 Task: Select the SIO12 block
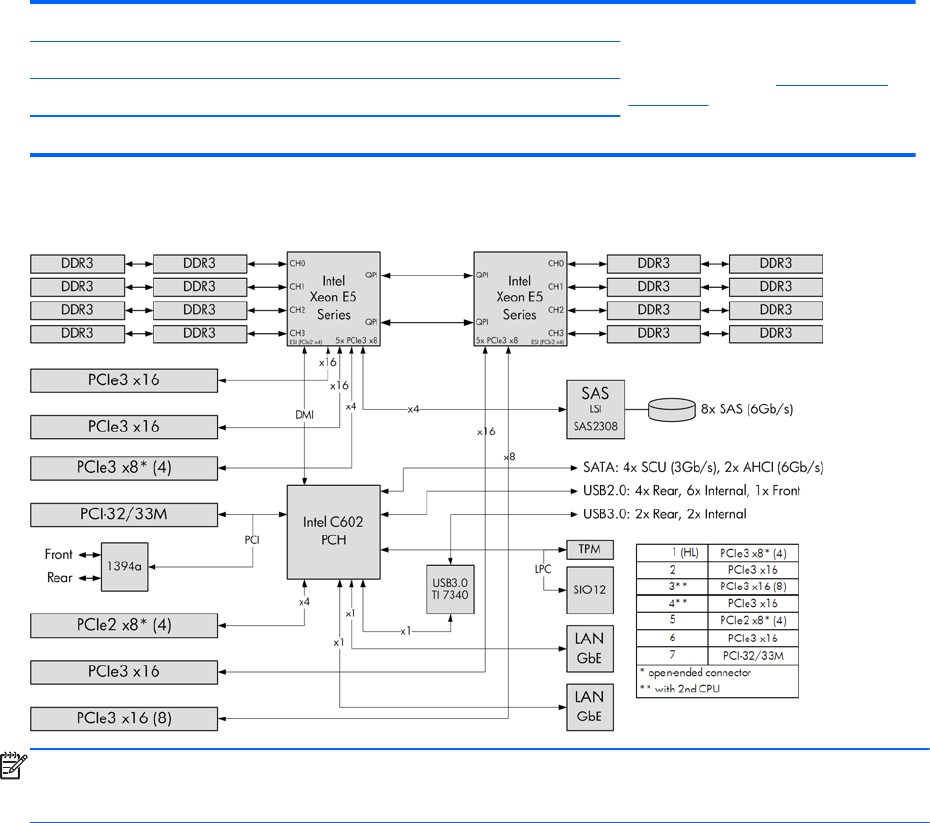coord(590,590)
